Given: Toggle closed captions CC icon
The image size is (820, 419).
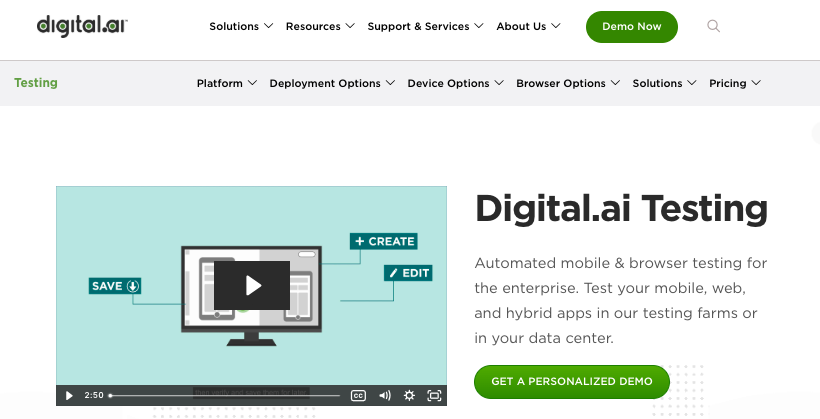Looking at the screenshot, I should click(x=358, y=395).
